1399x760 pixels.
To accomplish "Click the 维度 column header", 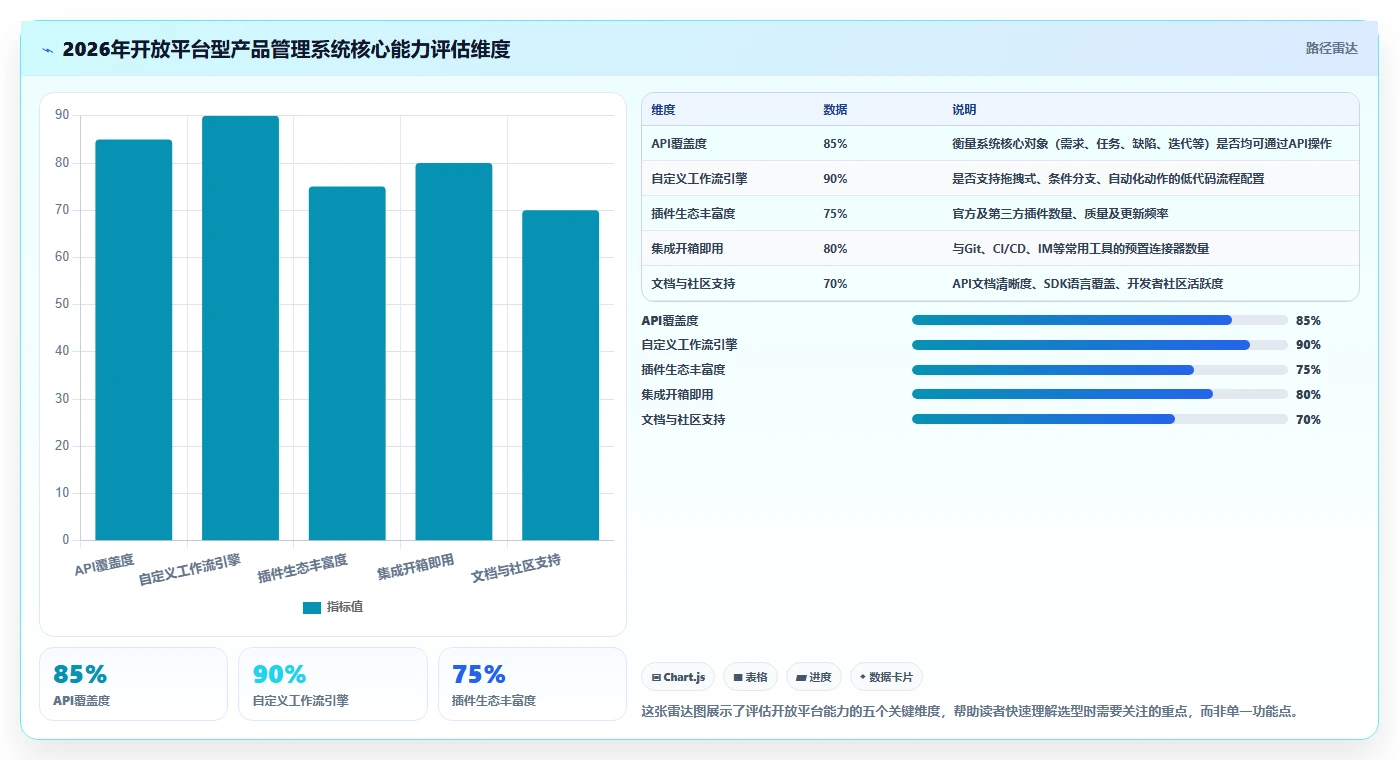I will (663, 109).
